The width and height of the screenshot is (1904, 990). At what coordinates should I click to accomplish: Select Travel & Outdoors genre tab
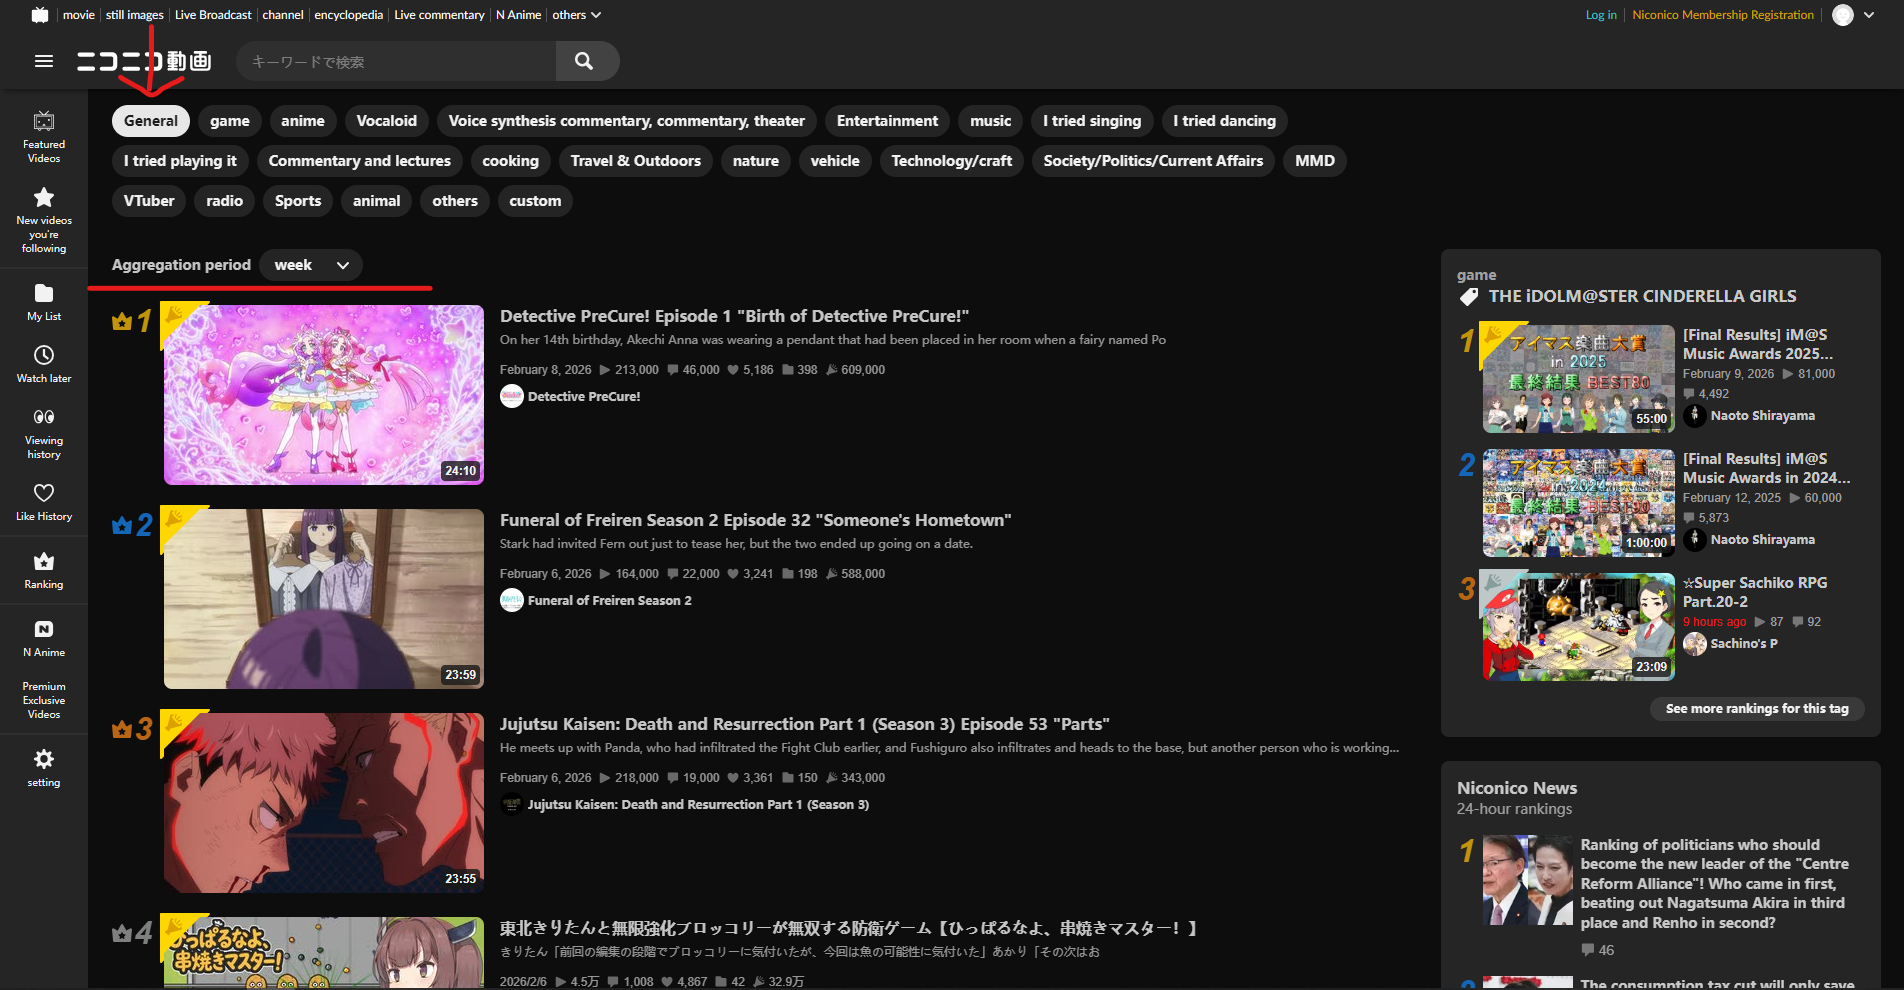(x=636, y=161)
